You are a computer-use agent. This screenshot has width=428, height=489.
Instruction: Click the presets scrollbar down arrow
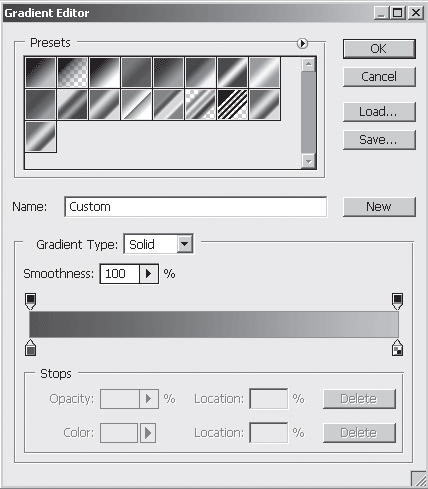[309, 162]
